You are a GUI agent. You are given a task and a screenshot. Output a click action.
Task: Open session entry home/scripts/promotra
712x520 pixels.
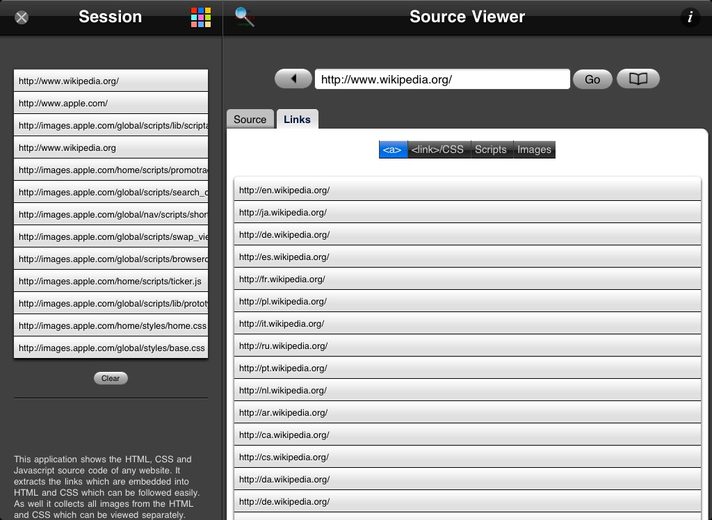point(111,169)
